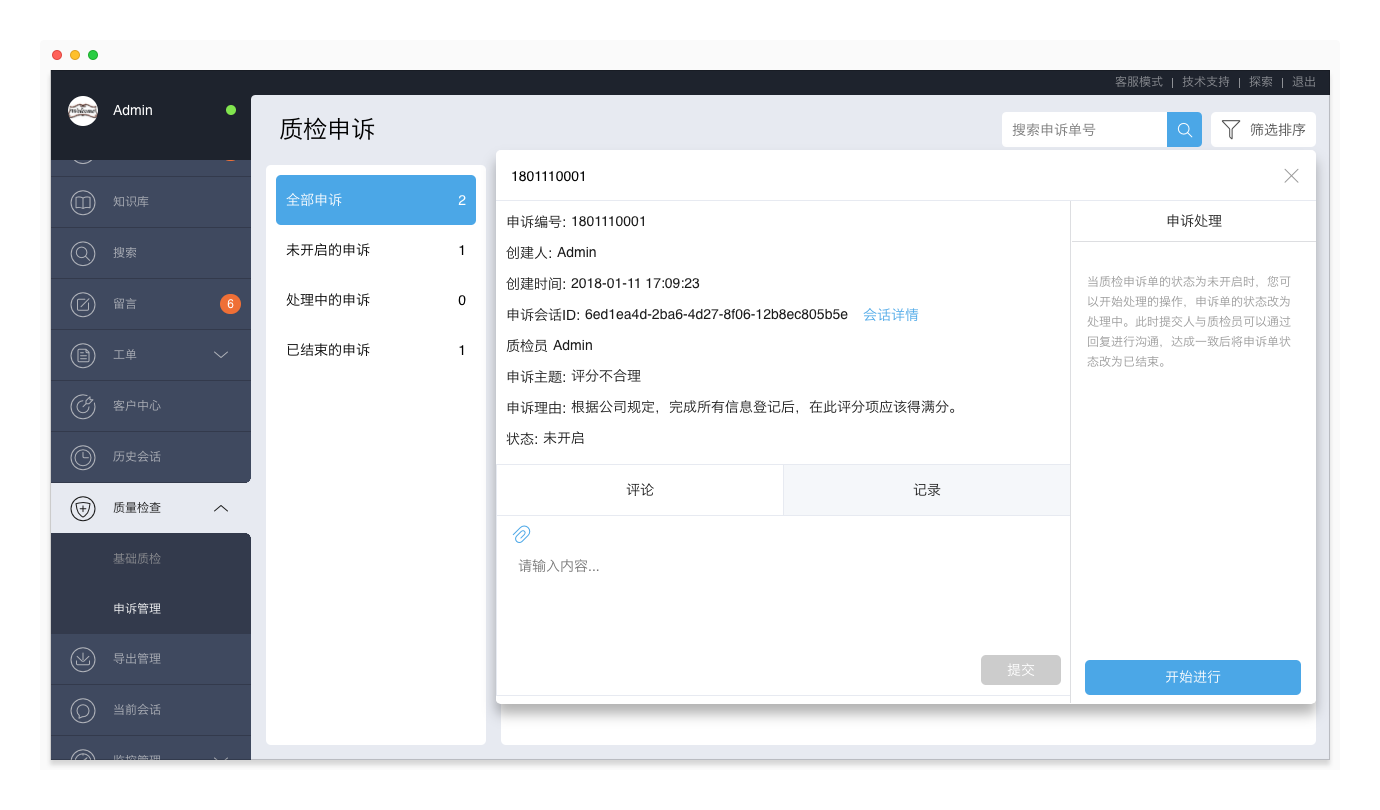This screenshot has width=1380, height=810.
Task: Open 历史会话 clock icon
Action: pyautogui.click(x=83, y=457)
